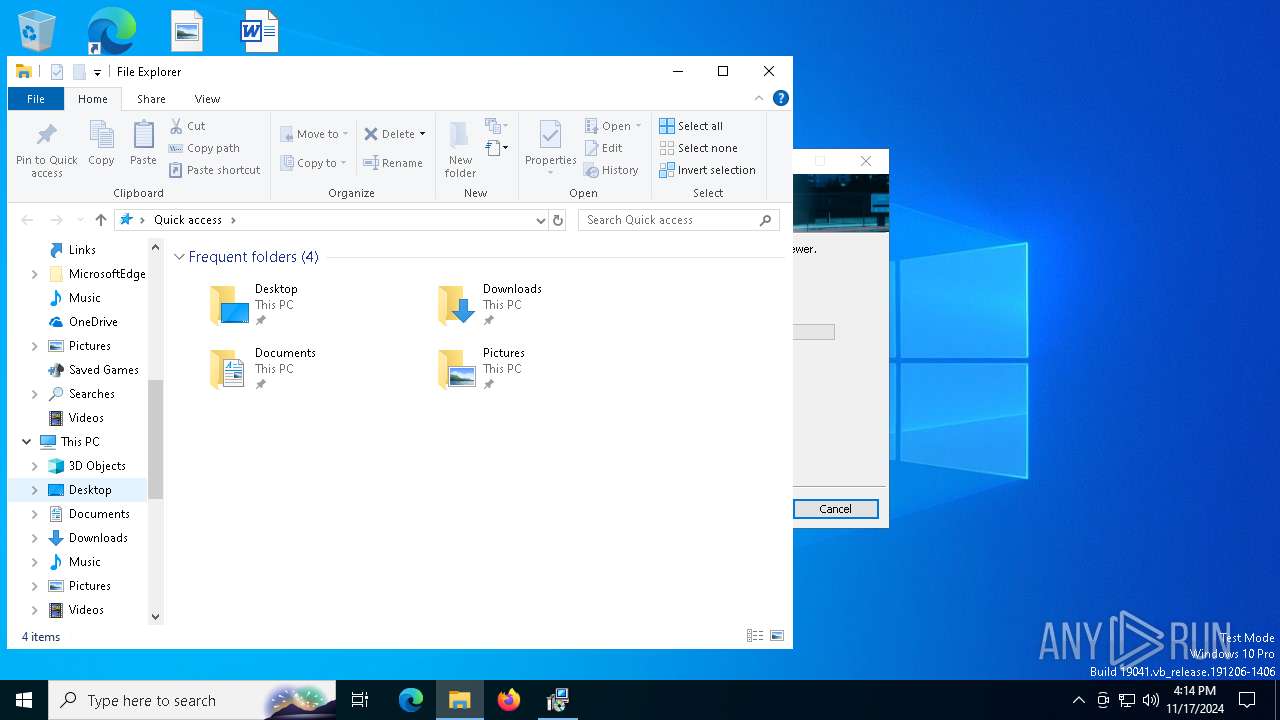1280x720 pixels.
Task: Click the Copy ribbon icon
Action: (101, 135)
